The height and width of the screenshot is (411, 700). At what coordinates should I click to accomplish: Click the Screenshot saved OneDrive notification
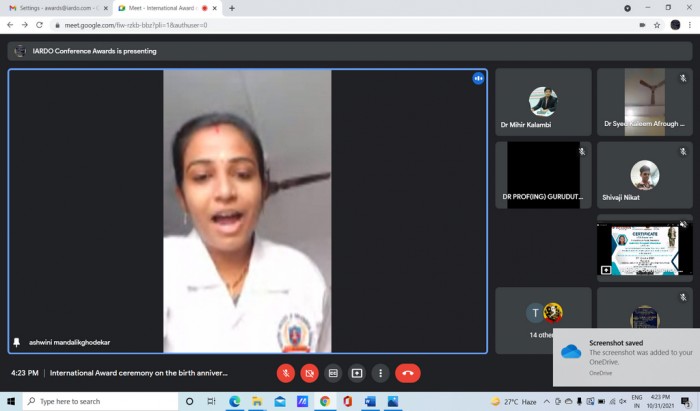[626, 357]
